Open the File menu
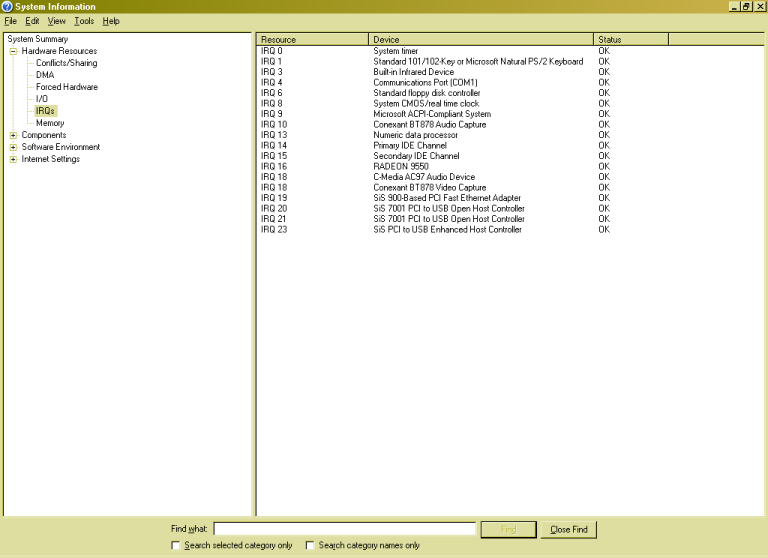The height and width of the screenshot is (558, 768). [x=10, y=21]
